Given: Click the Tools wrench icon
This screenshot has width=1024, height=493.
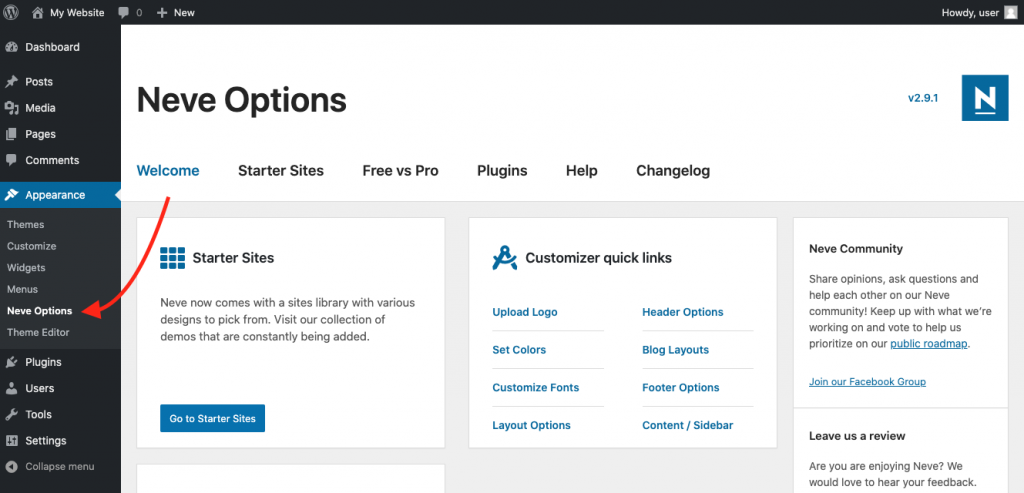Looking at the screenshot, I should (11, 414).
